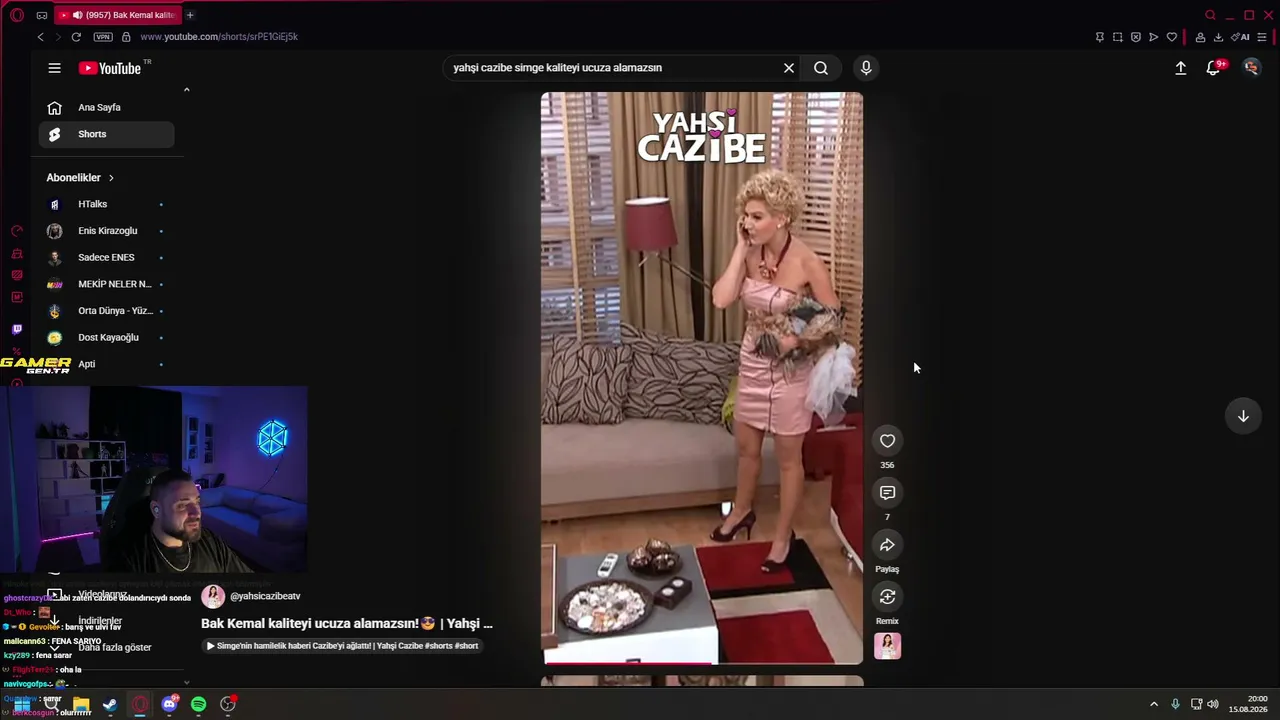This screenshot has height=720, width=1280.
Task: Open the browser downloads icon
Action: 1218,37
